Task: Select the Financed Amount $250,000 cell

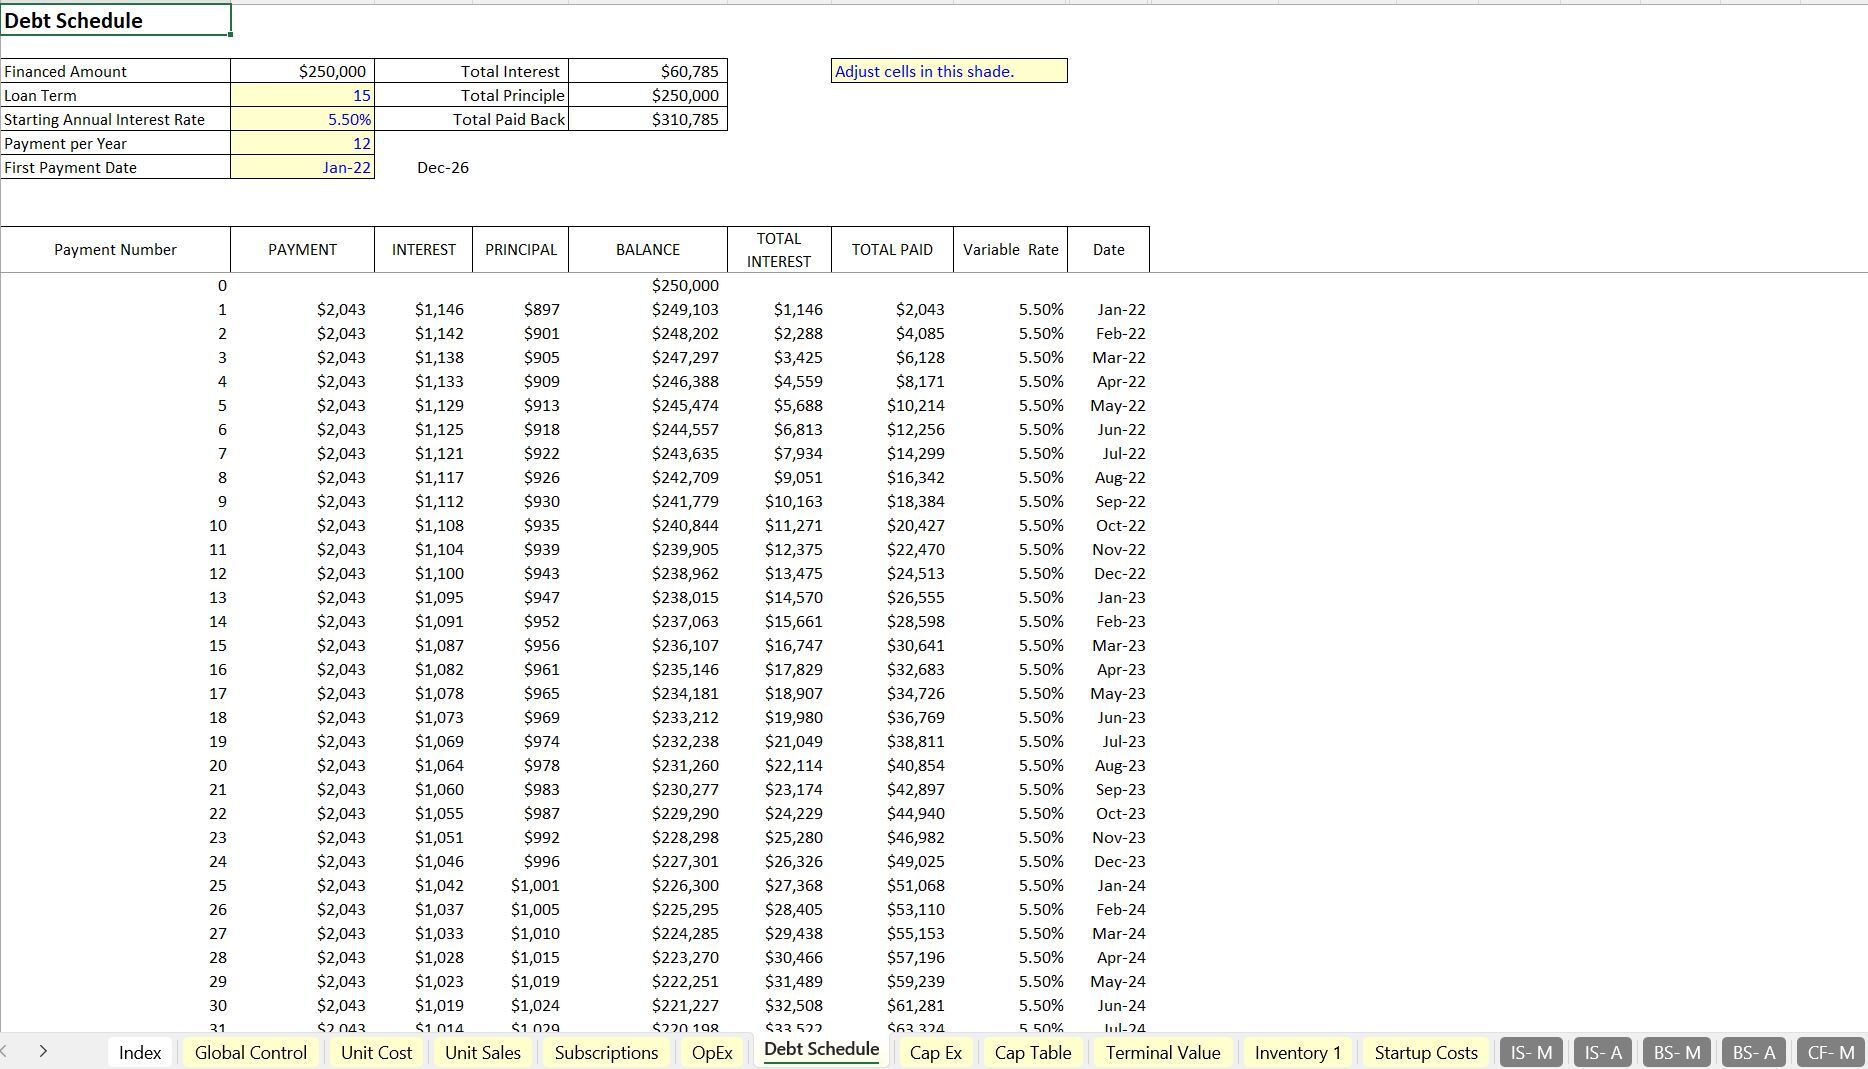Action: [302, 71]
